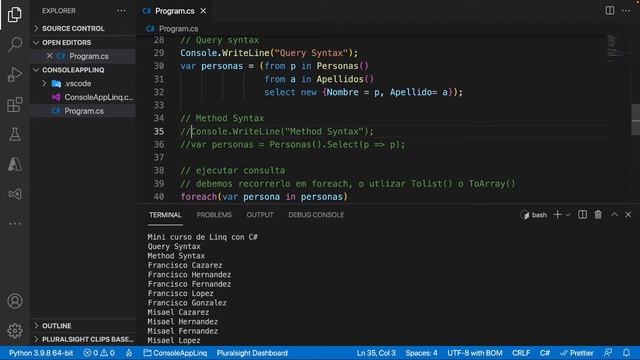This screenshot has width=640, height=360.
Task: Open Run and Debug view
Action: pos(15,74)
